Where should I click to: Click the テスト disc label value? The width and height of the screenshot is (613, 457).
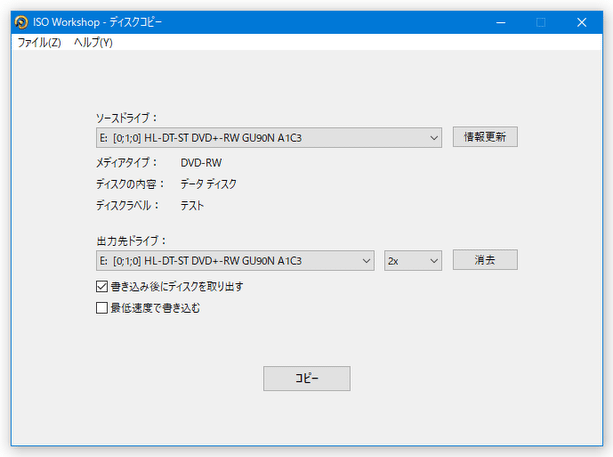tap(192, 206)
